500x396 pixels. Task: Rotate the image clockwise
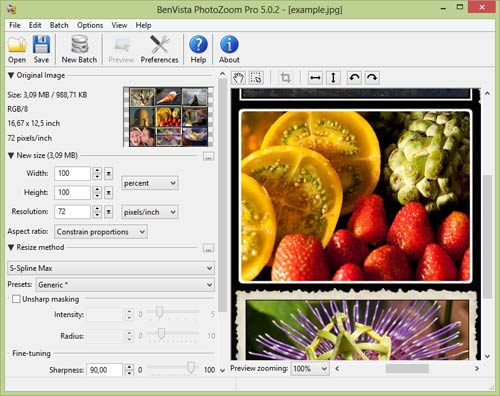[372, 78]
